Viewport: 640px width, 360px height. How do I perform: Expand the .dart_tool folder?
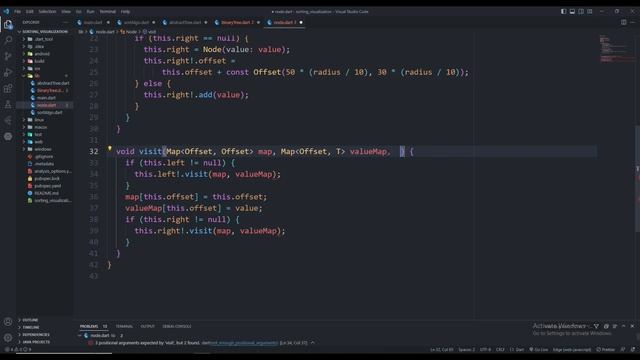(45, 39)
